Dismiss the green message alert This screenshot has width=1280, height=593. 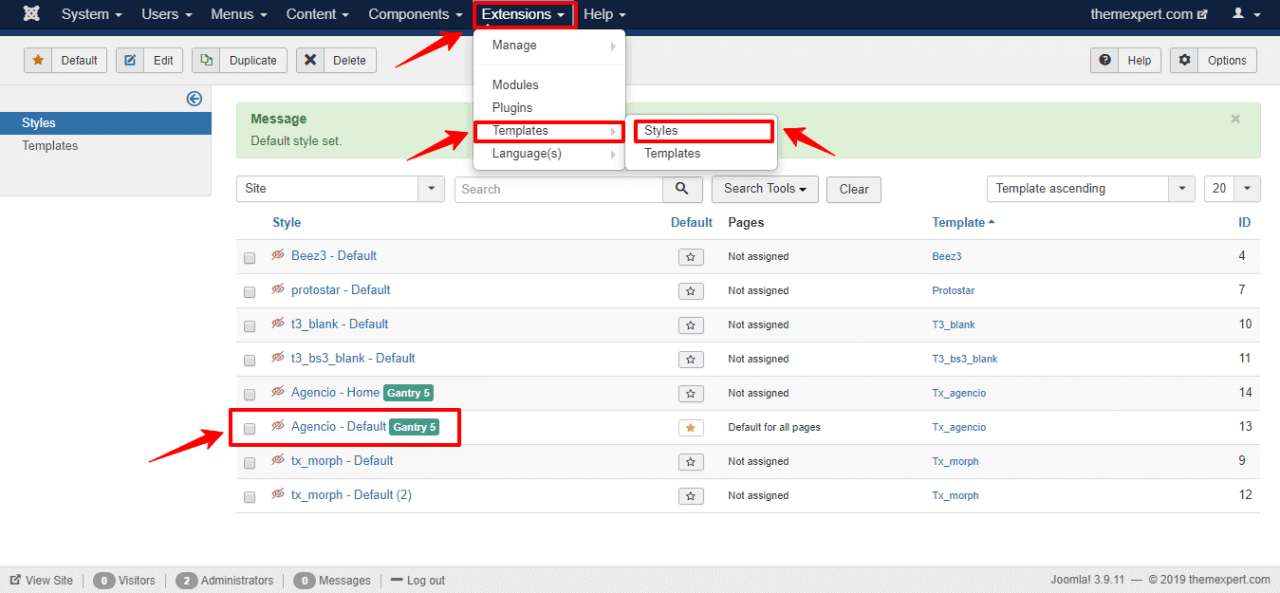point(1235,119)
